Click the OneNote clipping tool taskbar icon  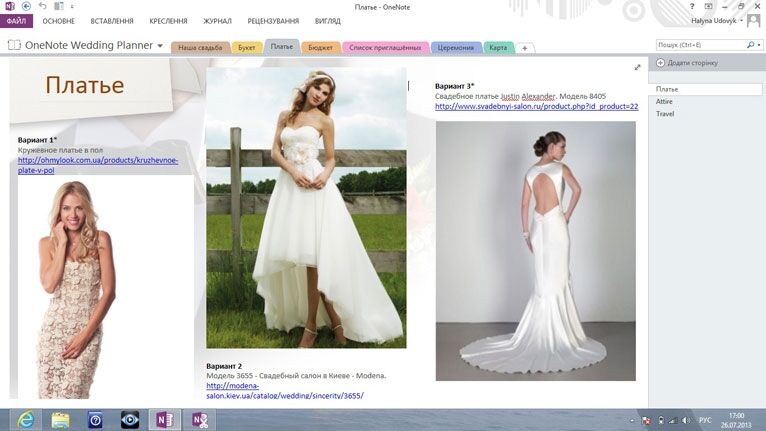pos(200,419)
